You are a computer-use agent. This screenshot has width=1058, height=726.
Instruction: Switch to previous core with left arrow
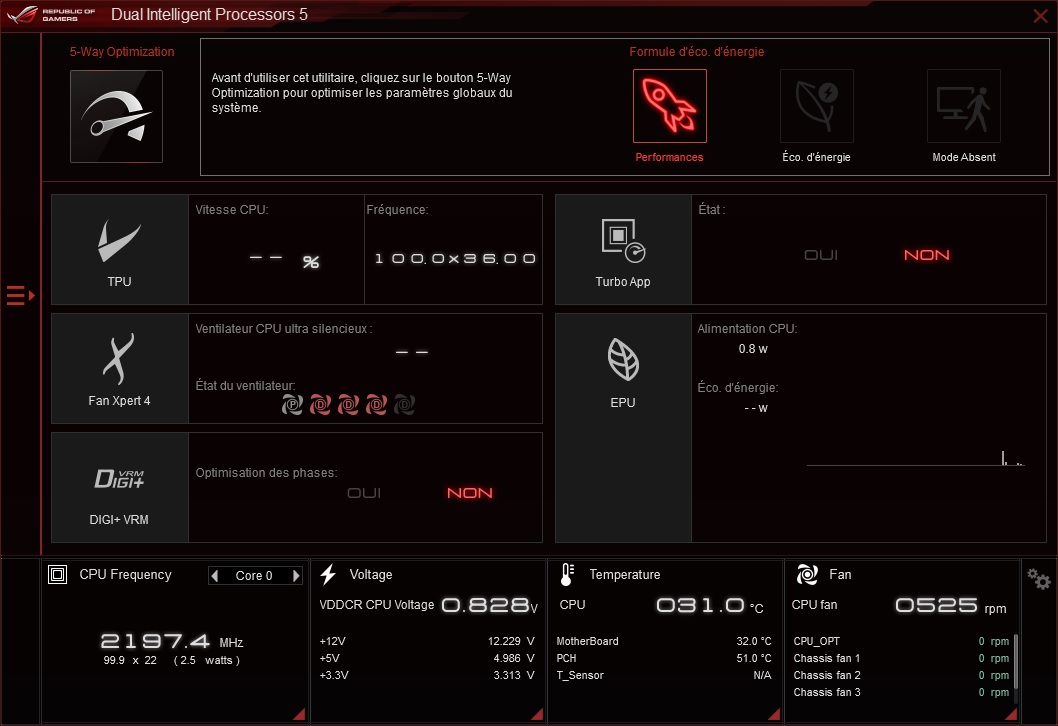(214, 576)
